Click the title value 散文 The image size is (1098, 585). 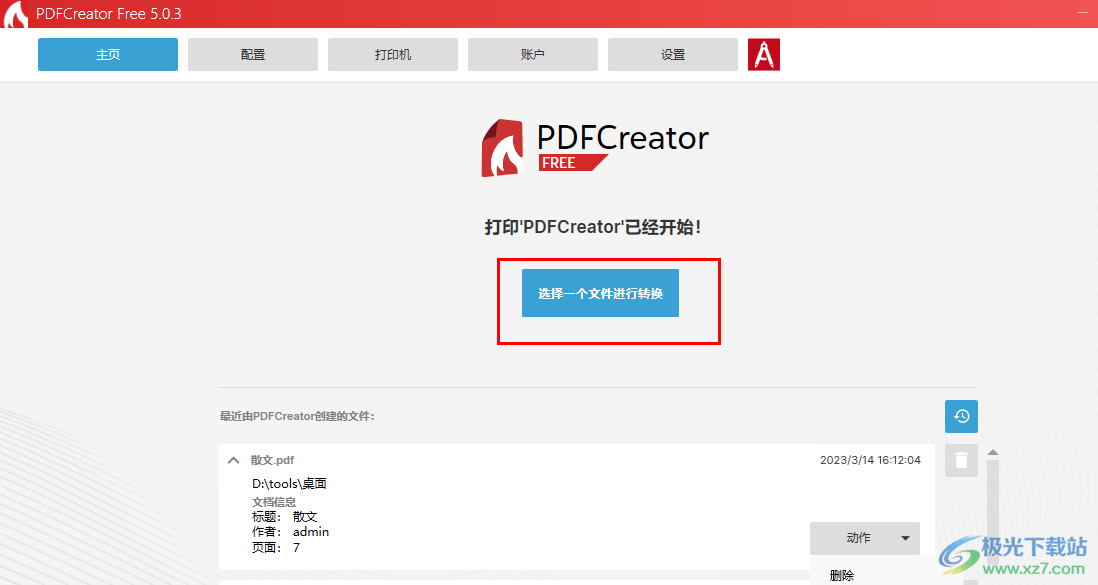click(x=305, y=516)
